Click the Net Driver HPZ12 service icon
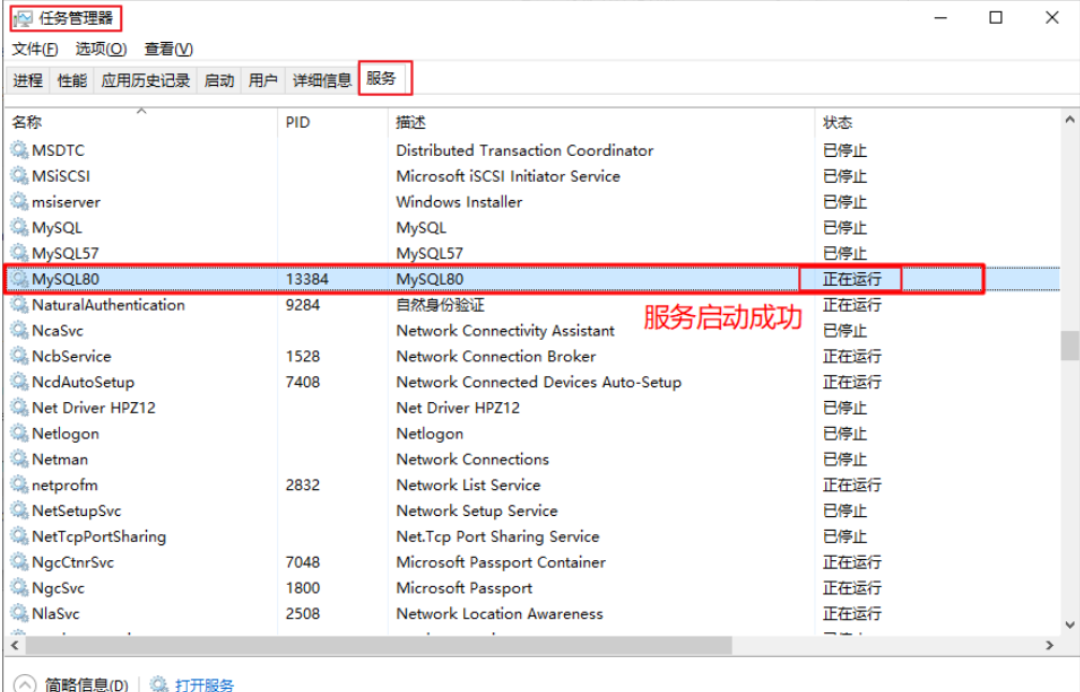 click(x=19, y=408)
